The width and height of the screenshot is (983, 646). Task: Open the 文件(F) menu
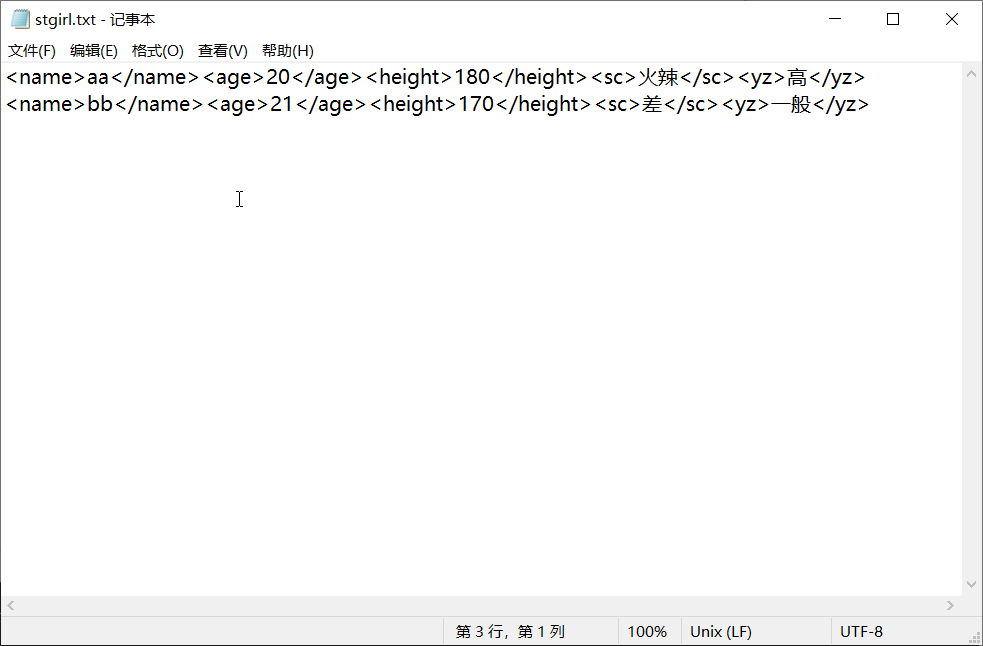click(x=31, y=50)
